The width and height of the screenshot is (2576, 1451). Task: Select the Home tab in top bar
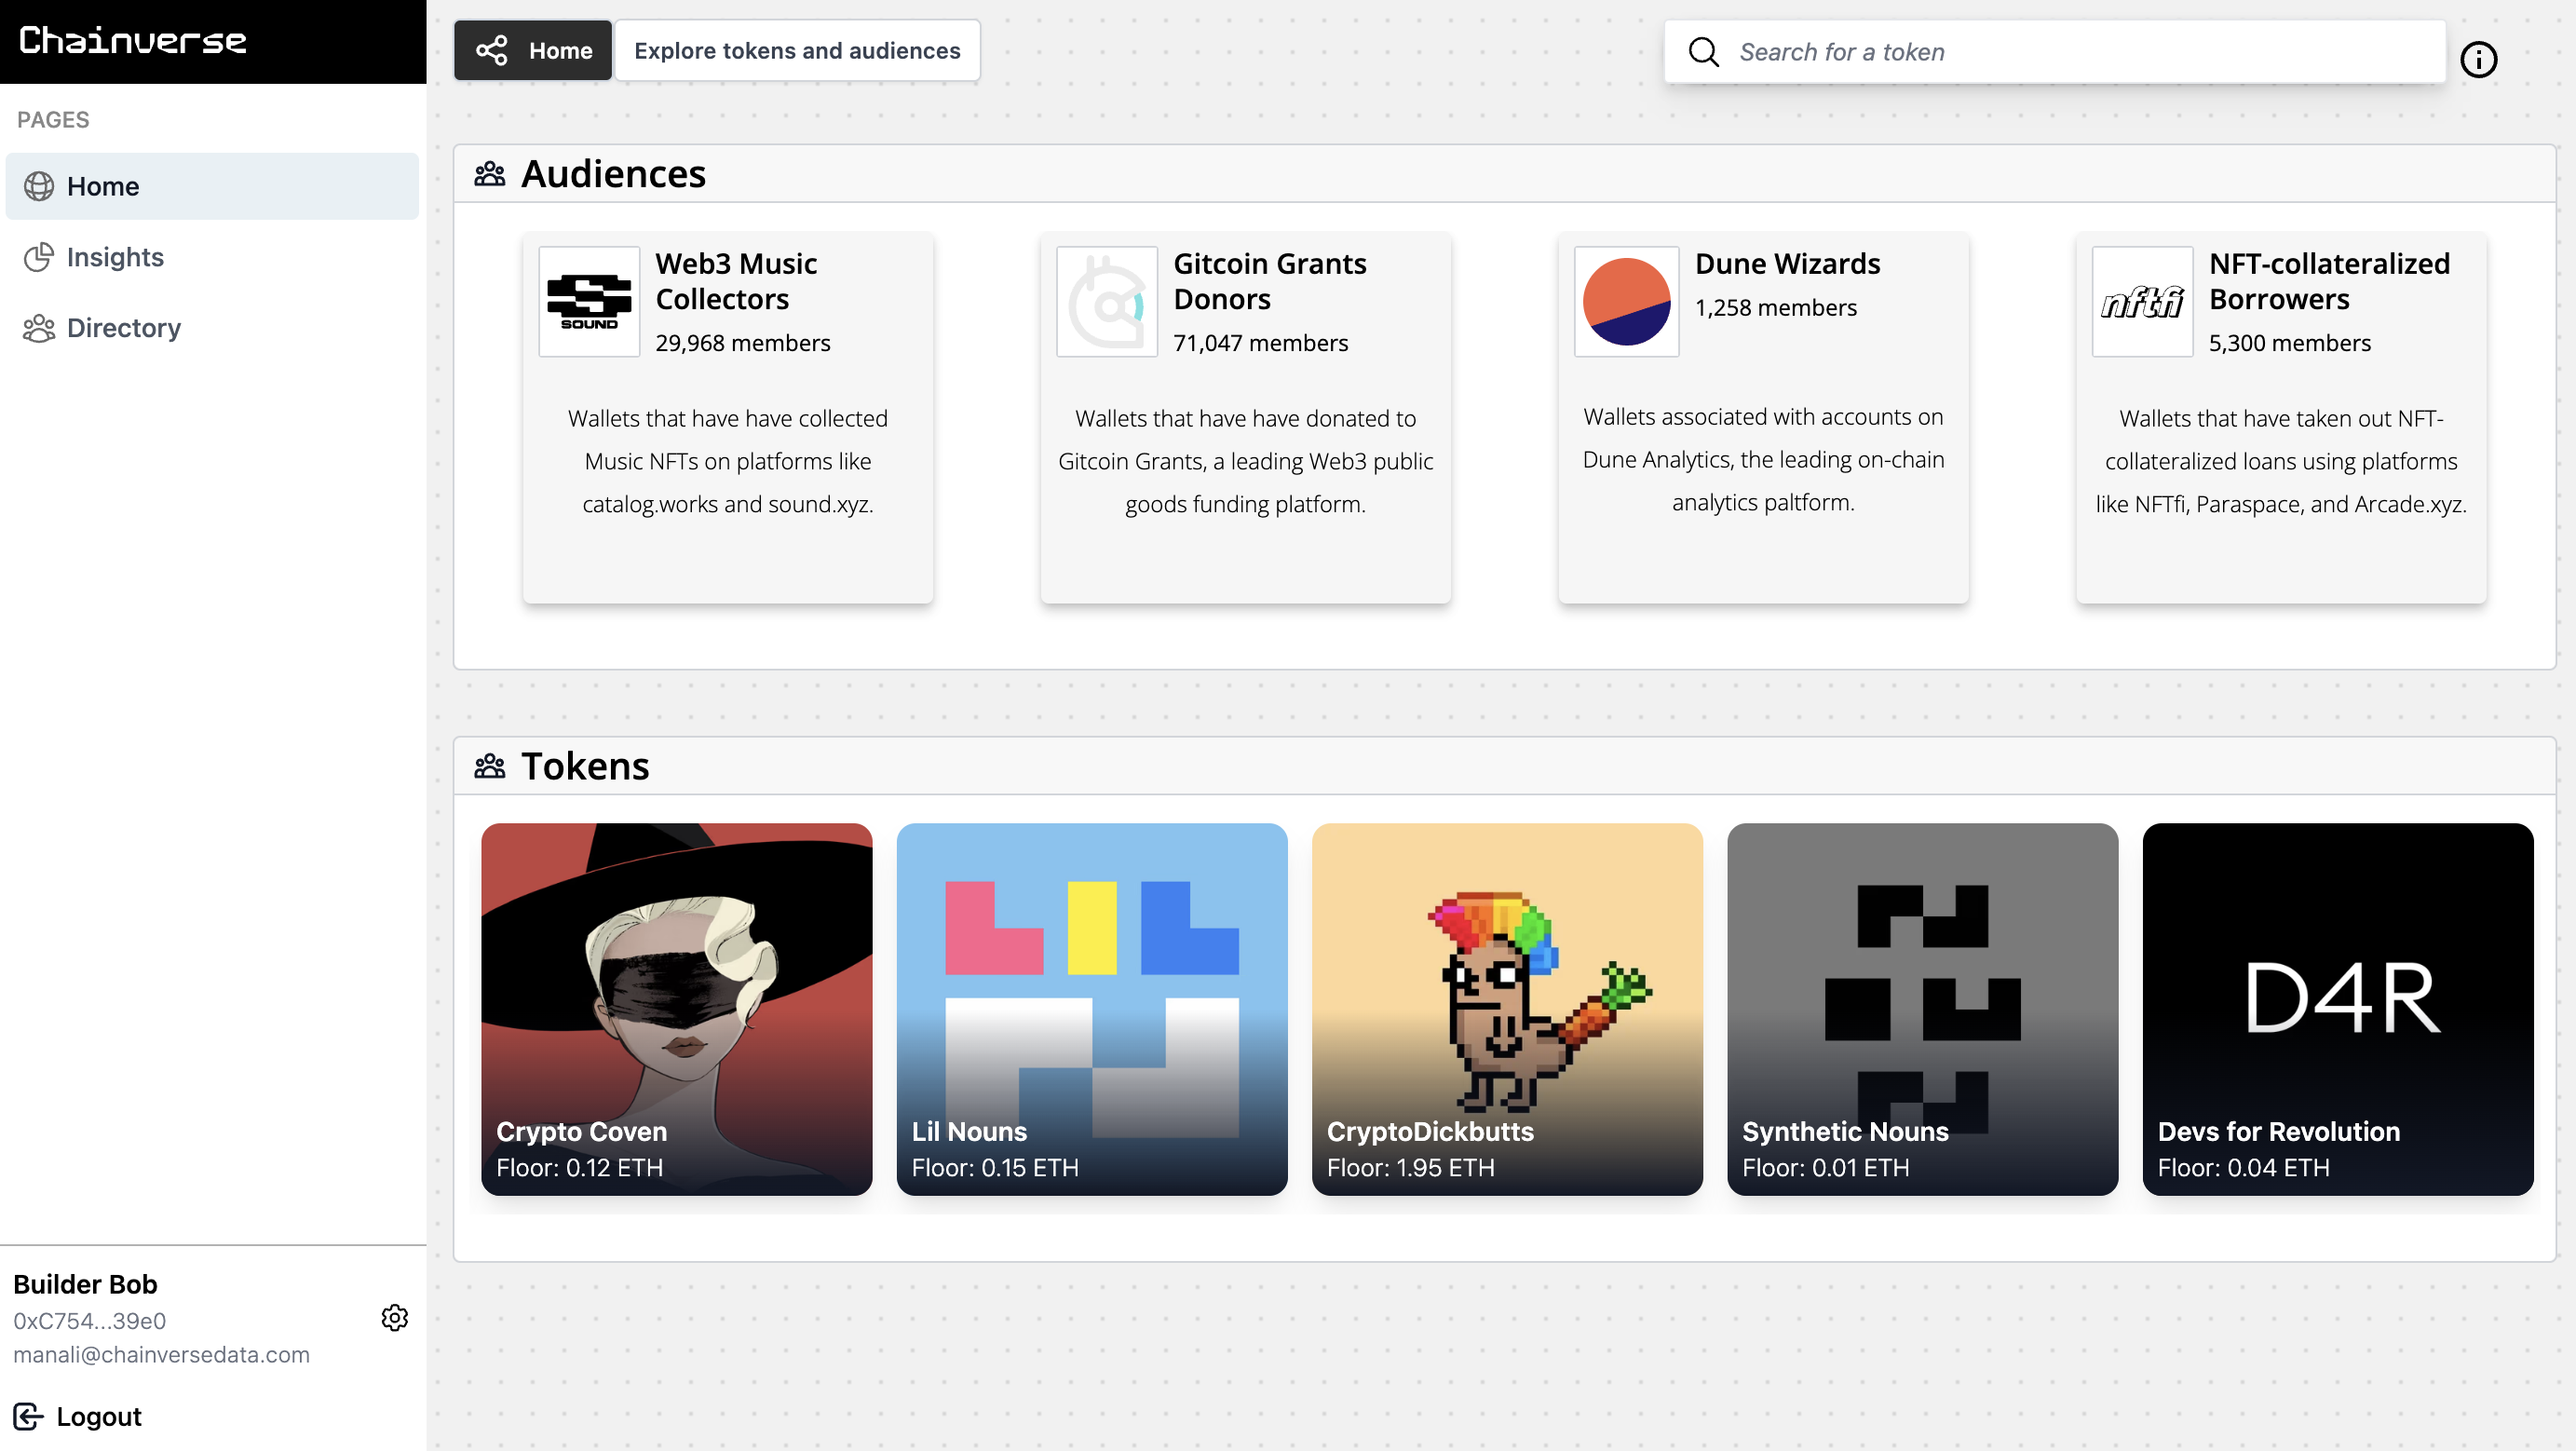pyautogui.click(x=533, y=50)
